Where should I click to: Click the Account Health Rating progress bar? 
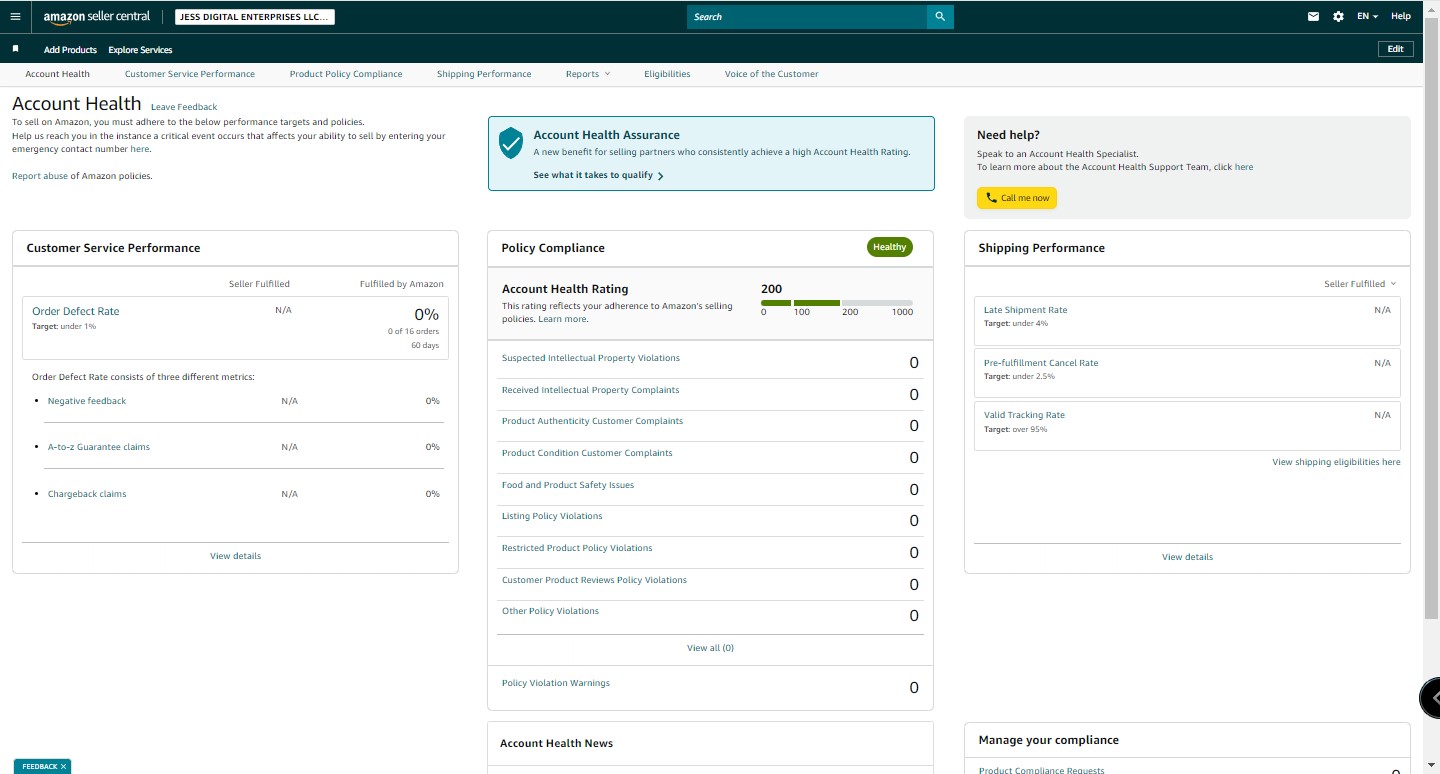[x=837, y=303]
